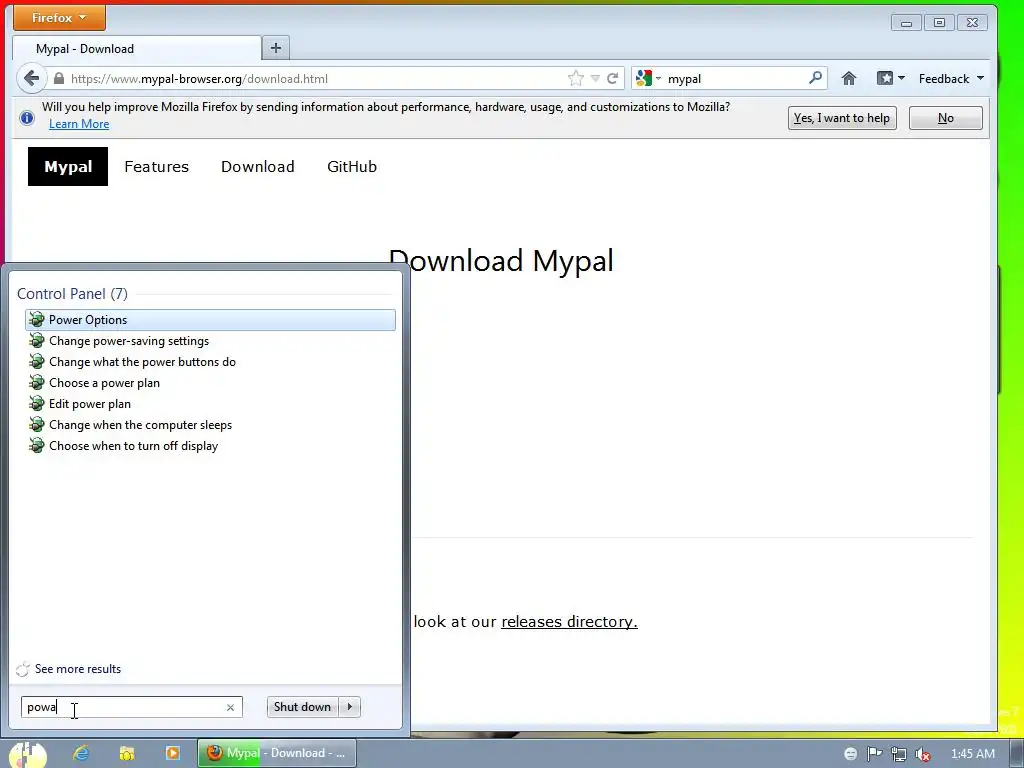Click the search magnifier icon

(815, 78)
